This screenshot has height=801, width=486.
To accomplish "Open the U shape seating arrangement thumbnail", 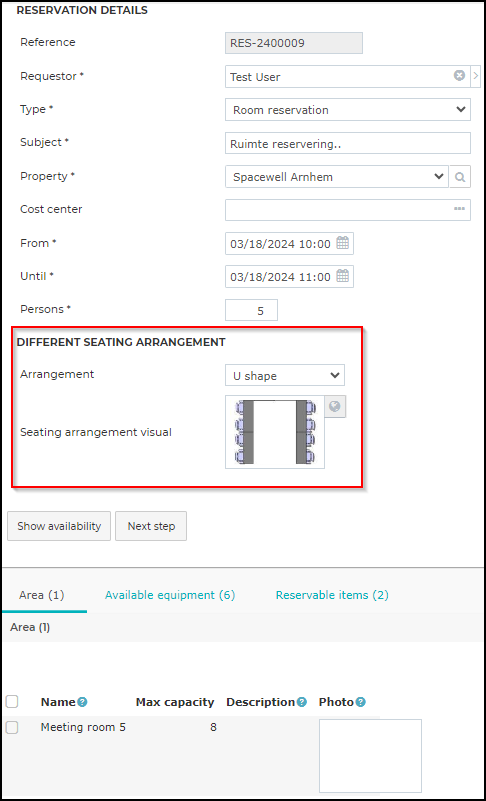I will [x=275, y=432].
